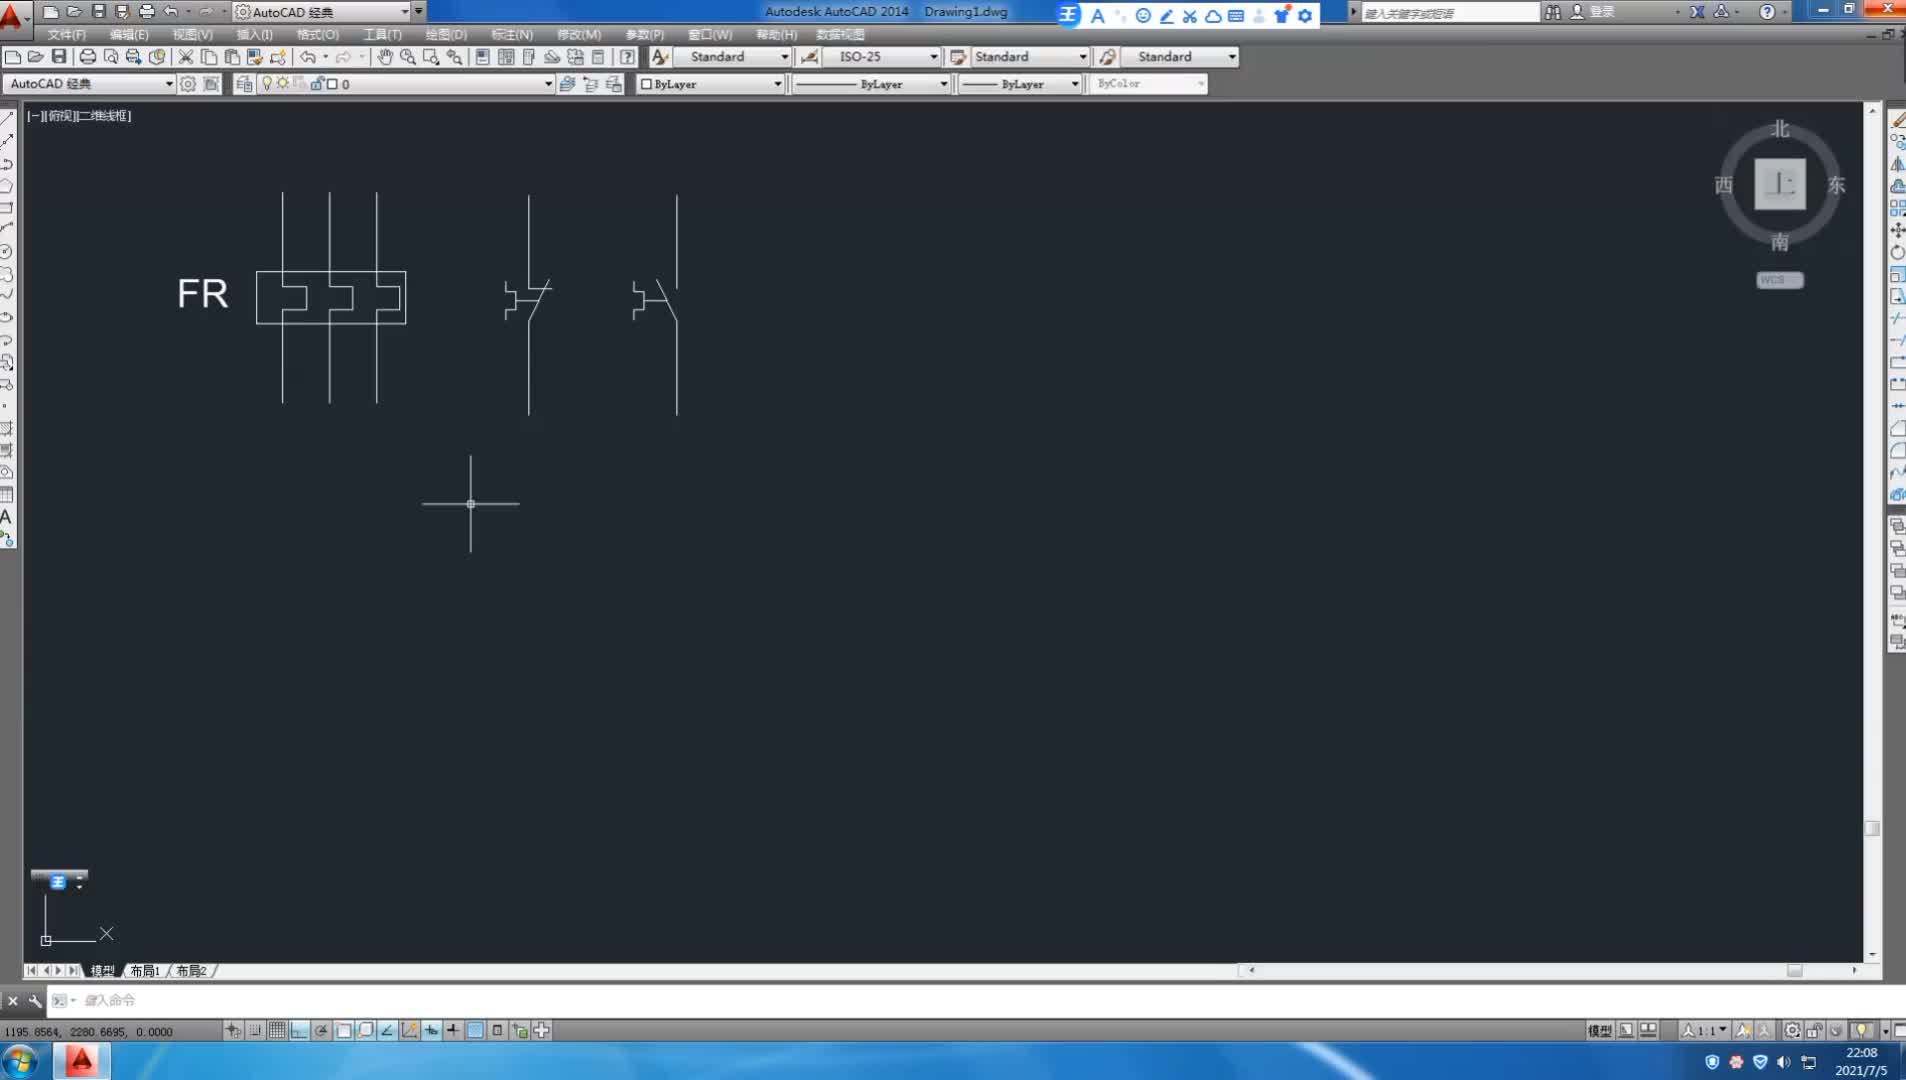Click the Paste clipboard icon
1906x1080 pixels.
[x=232, y=57]
